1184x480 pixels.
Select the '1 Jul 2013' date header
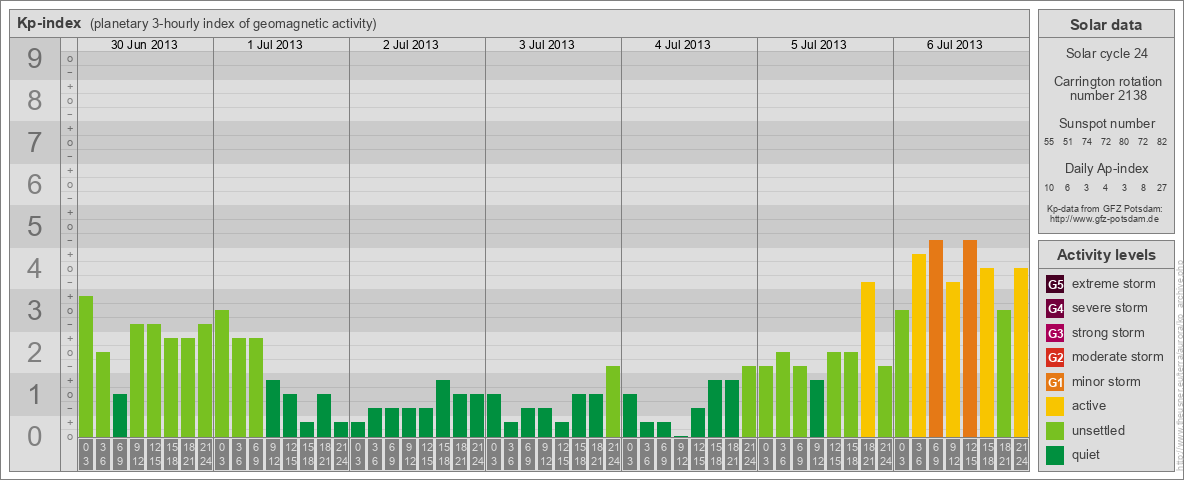pos(275,45)
